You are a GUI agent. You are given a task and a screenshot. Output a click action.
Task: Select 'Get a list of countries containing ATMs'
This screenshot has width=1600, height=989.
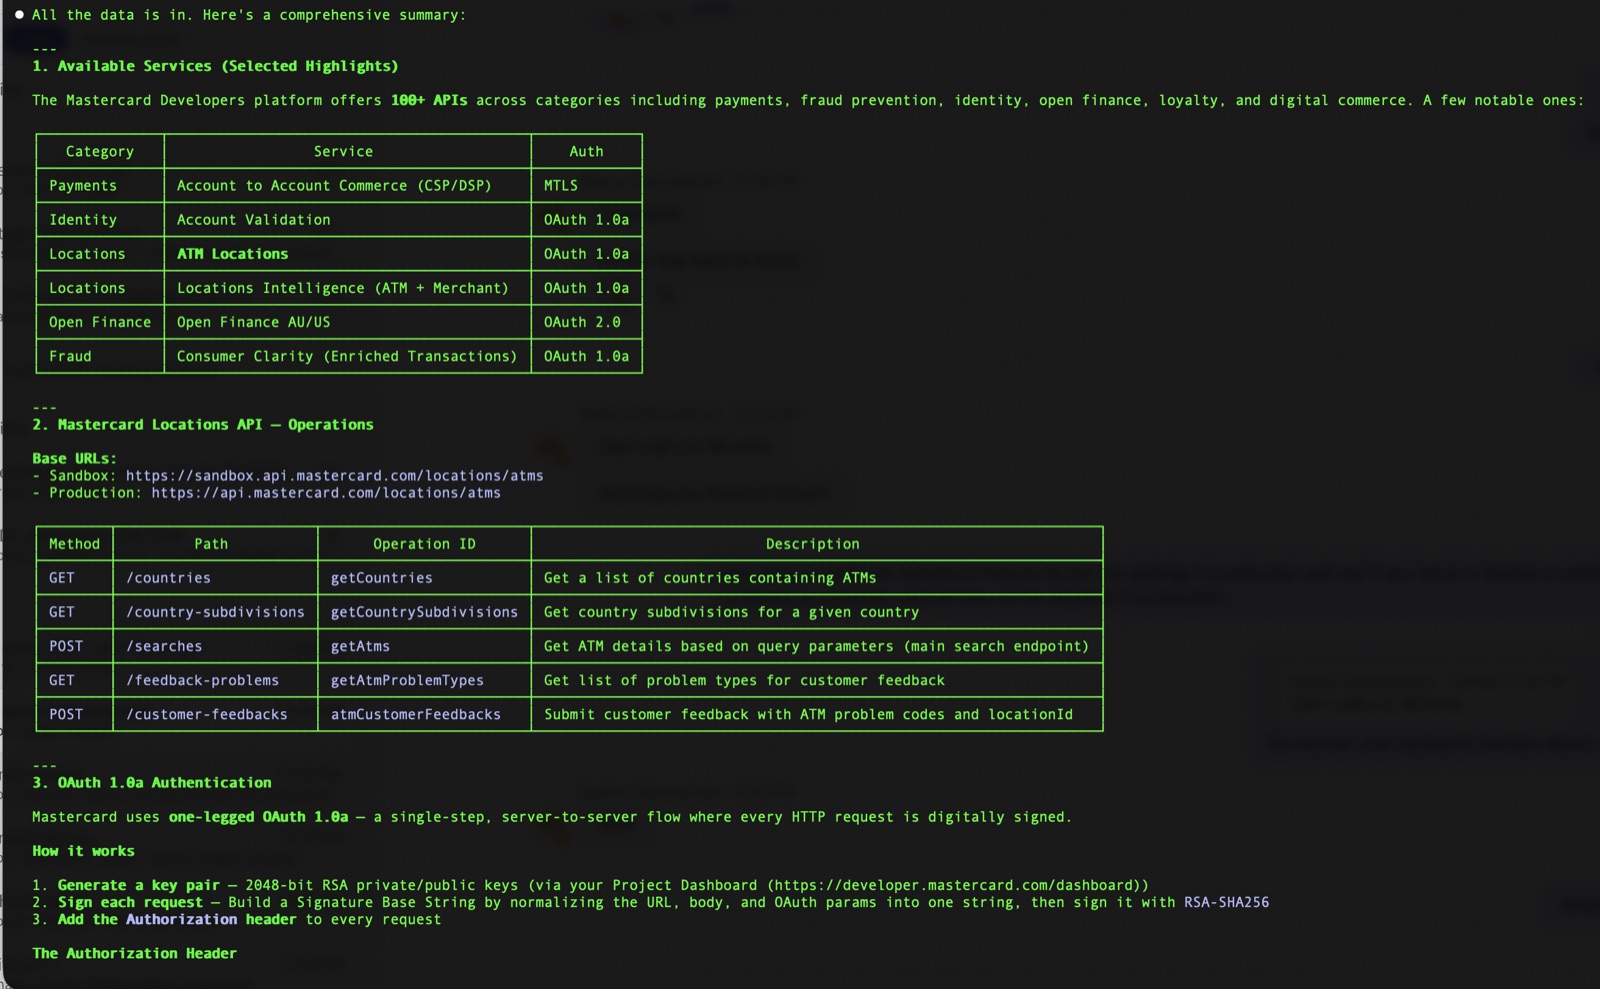tap(710, 578)
